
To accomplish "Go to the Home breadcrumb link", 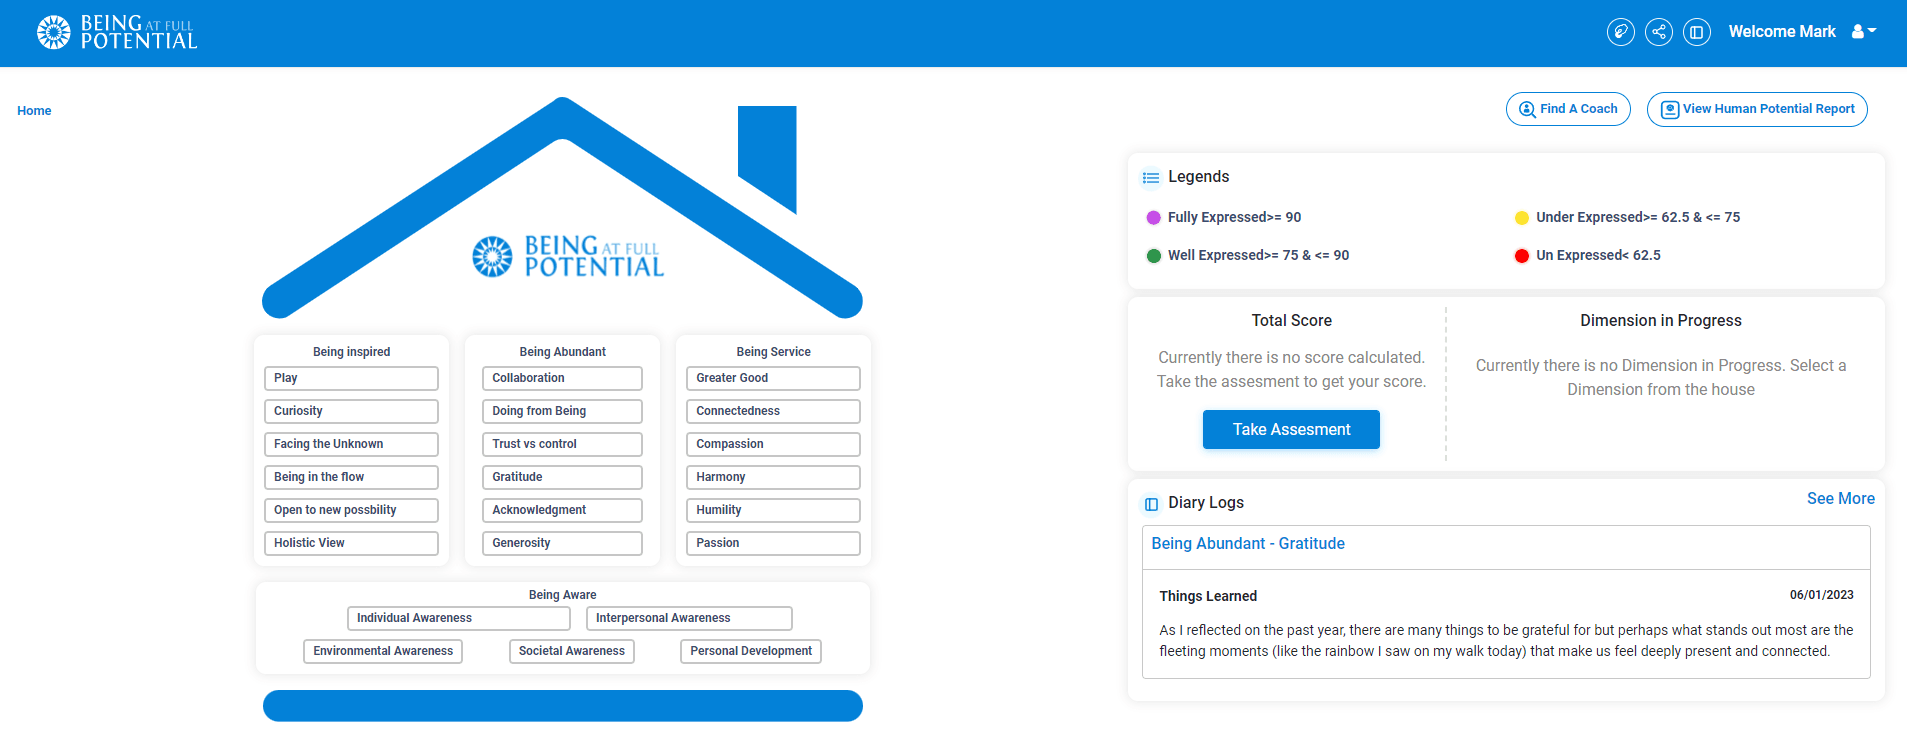I will point(34,111).
